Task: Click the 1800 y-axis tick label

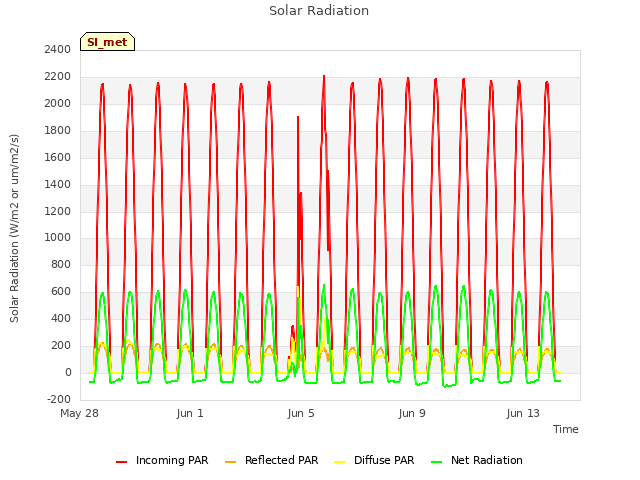Action: coord(58,130)
